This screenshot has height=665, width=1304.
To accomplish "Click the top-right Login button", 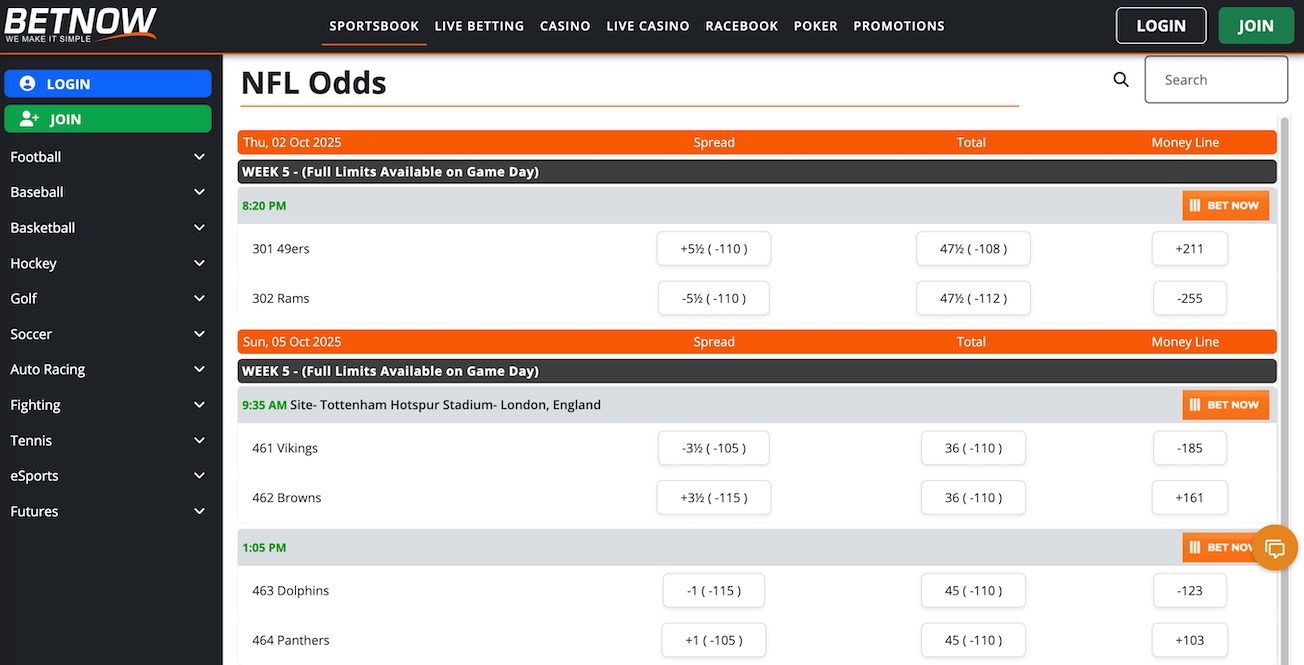I will [1161, 26].
